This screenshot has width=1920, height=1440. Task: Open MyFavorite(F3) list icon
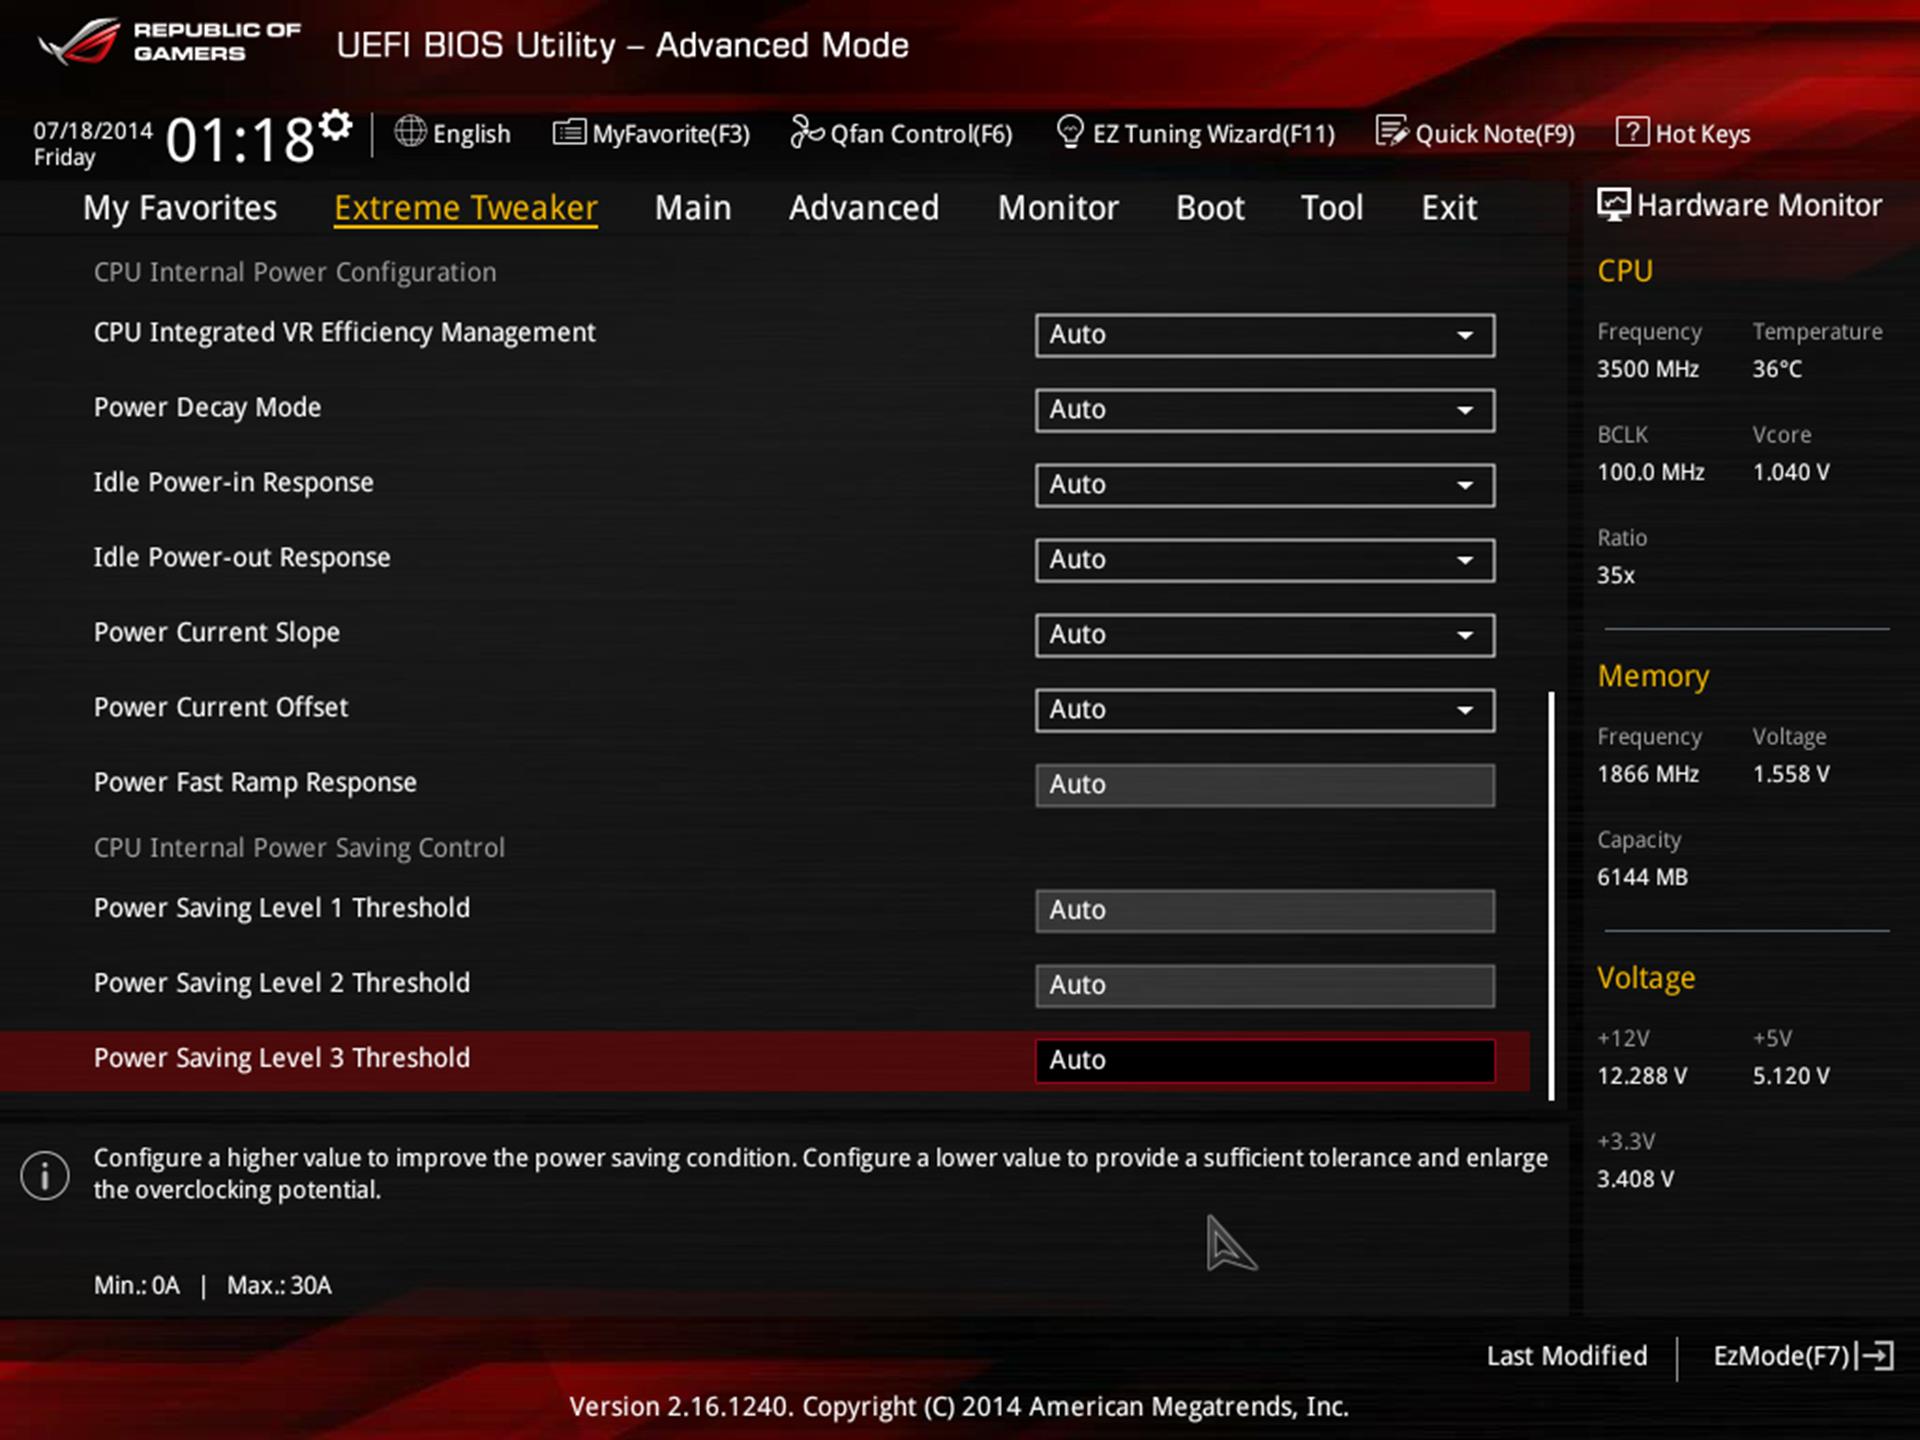[x=569, y=132]
